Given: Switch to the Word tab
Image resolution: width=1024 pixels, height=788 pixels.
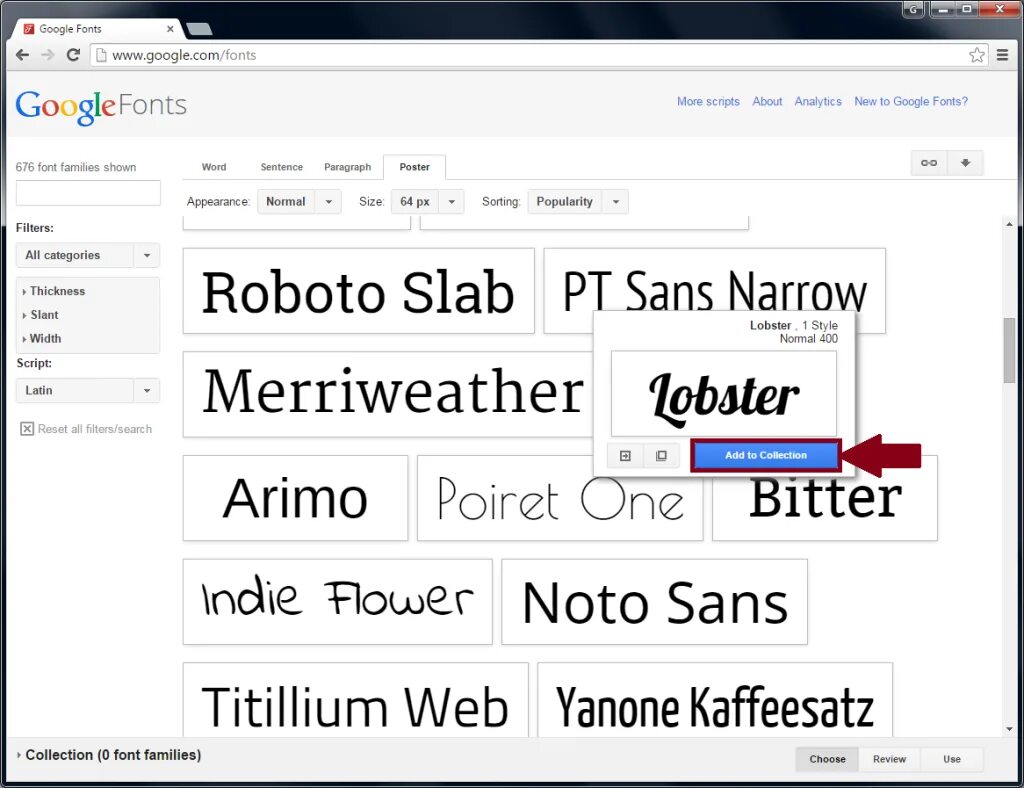Looking at the screenshot, I should coord(214,167).
